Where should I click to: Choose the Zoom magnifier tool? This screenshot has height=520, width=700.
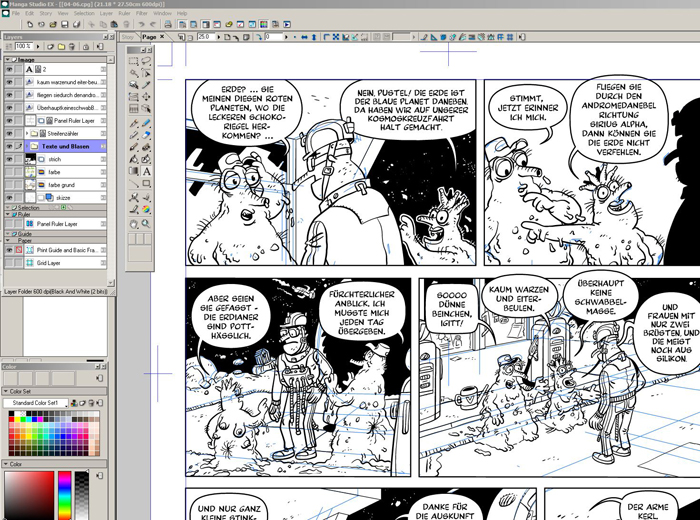click(x=147, y=223)
